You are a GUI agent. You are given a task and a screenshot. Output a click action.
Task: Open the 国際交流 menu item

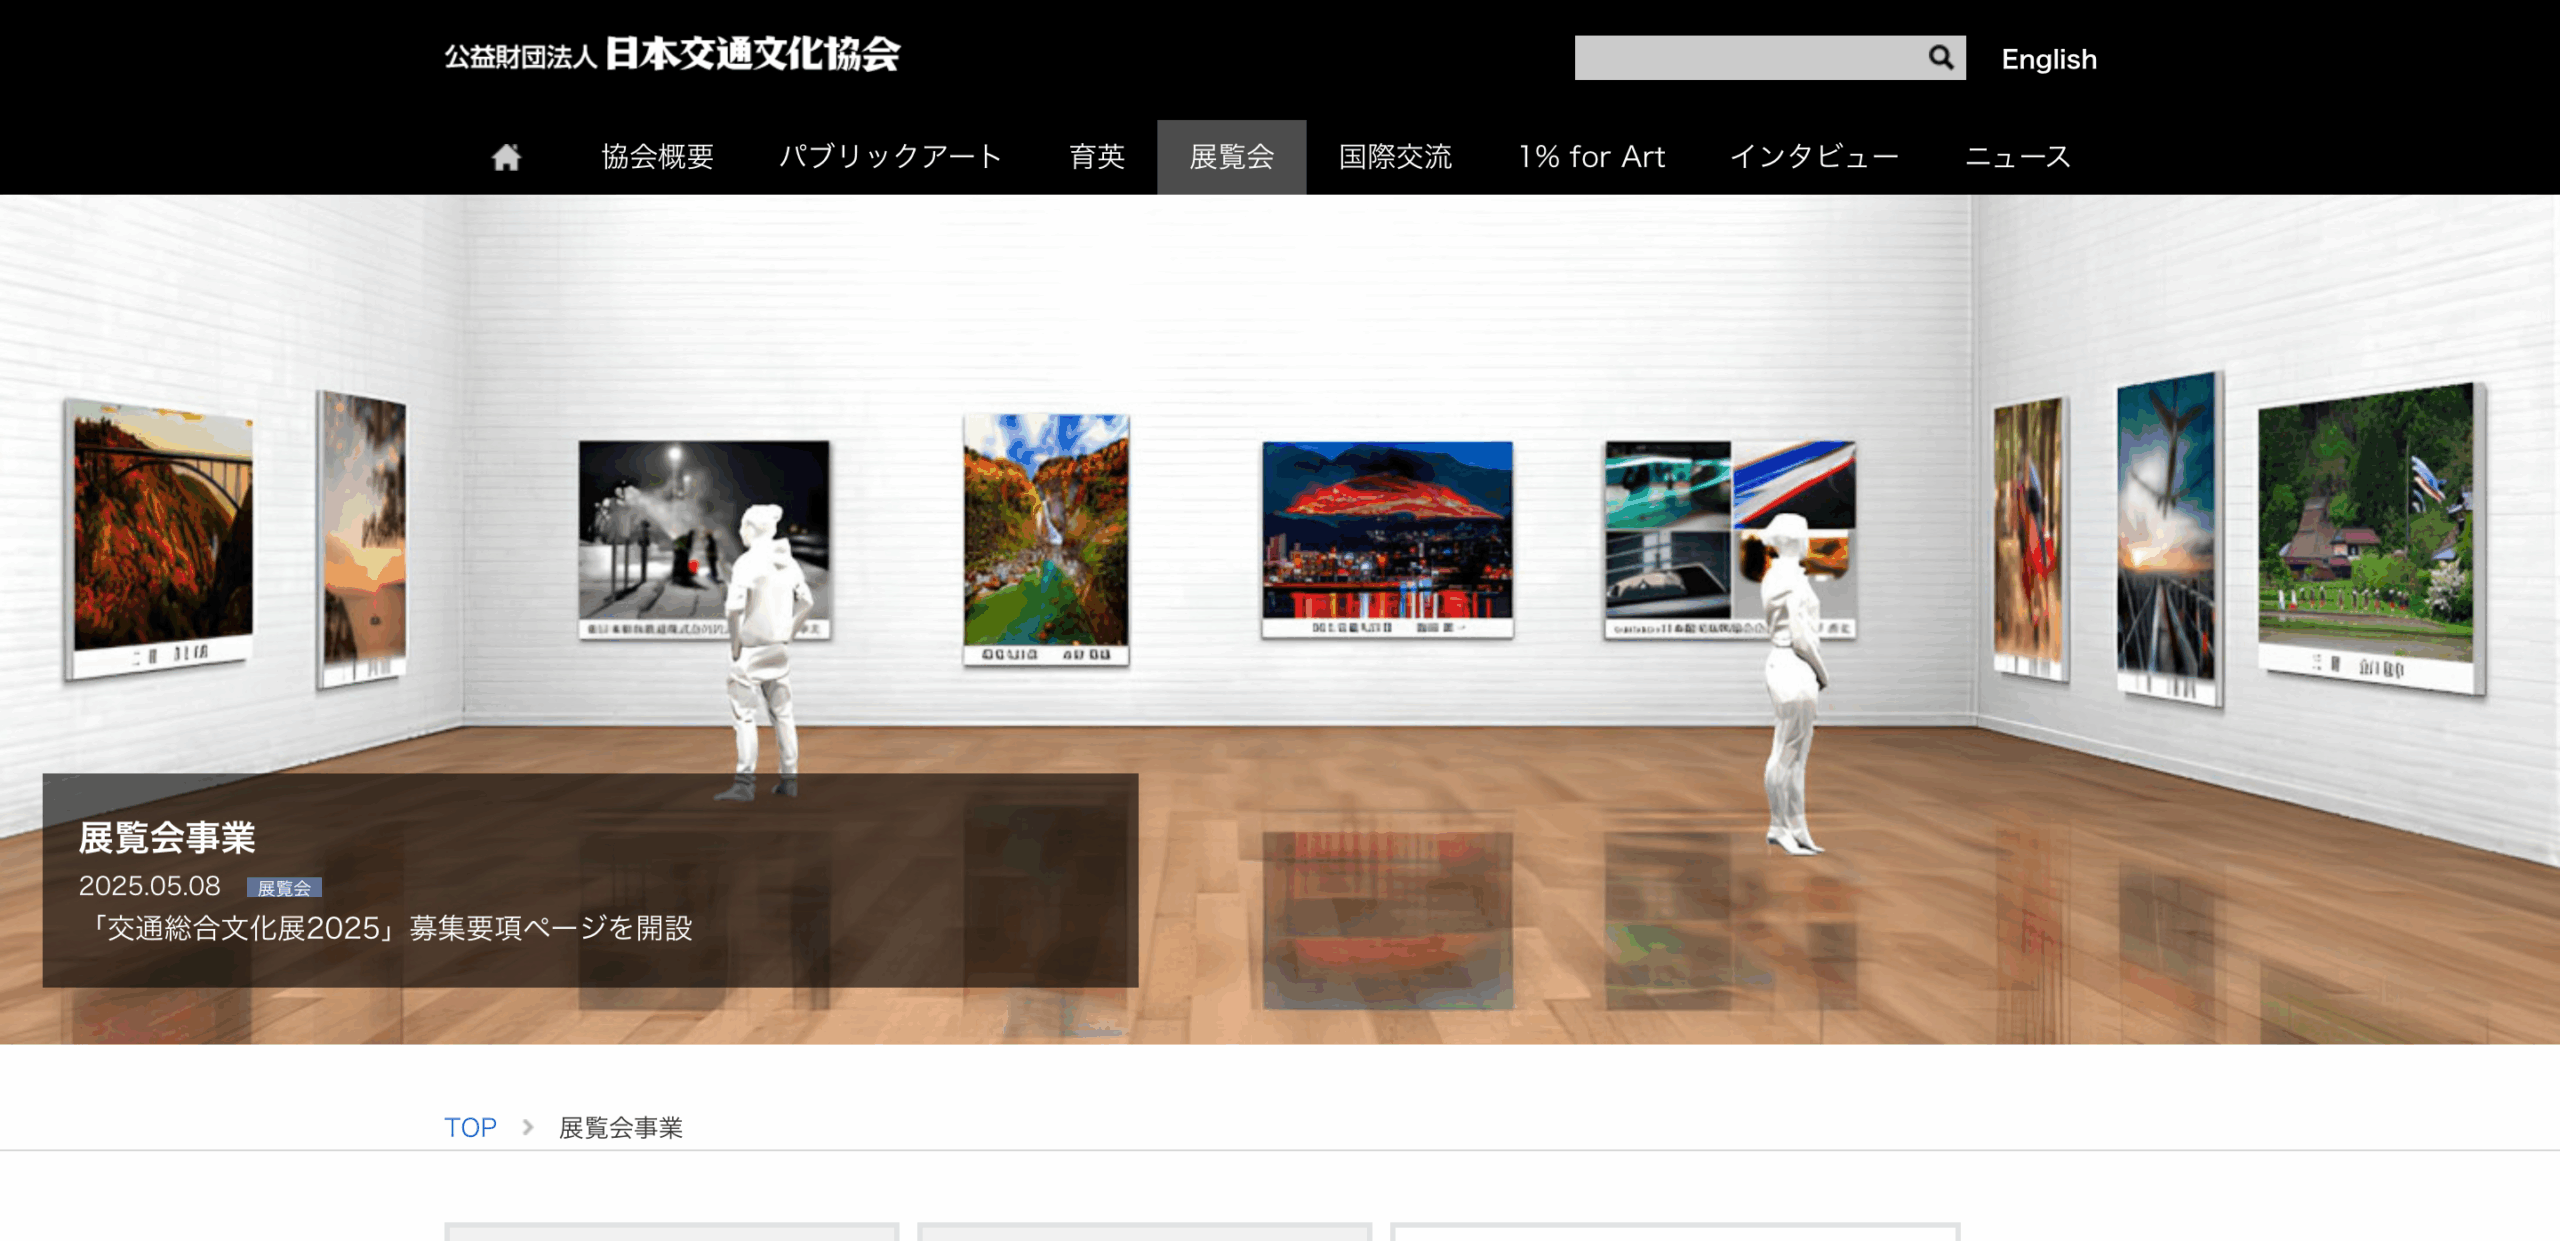1395,157
